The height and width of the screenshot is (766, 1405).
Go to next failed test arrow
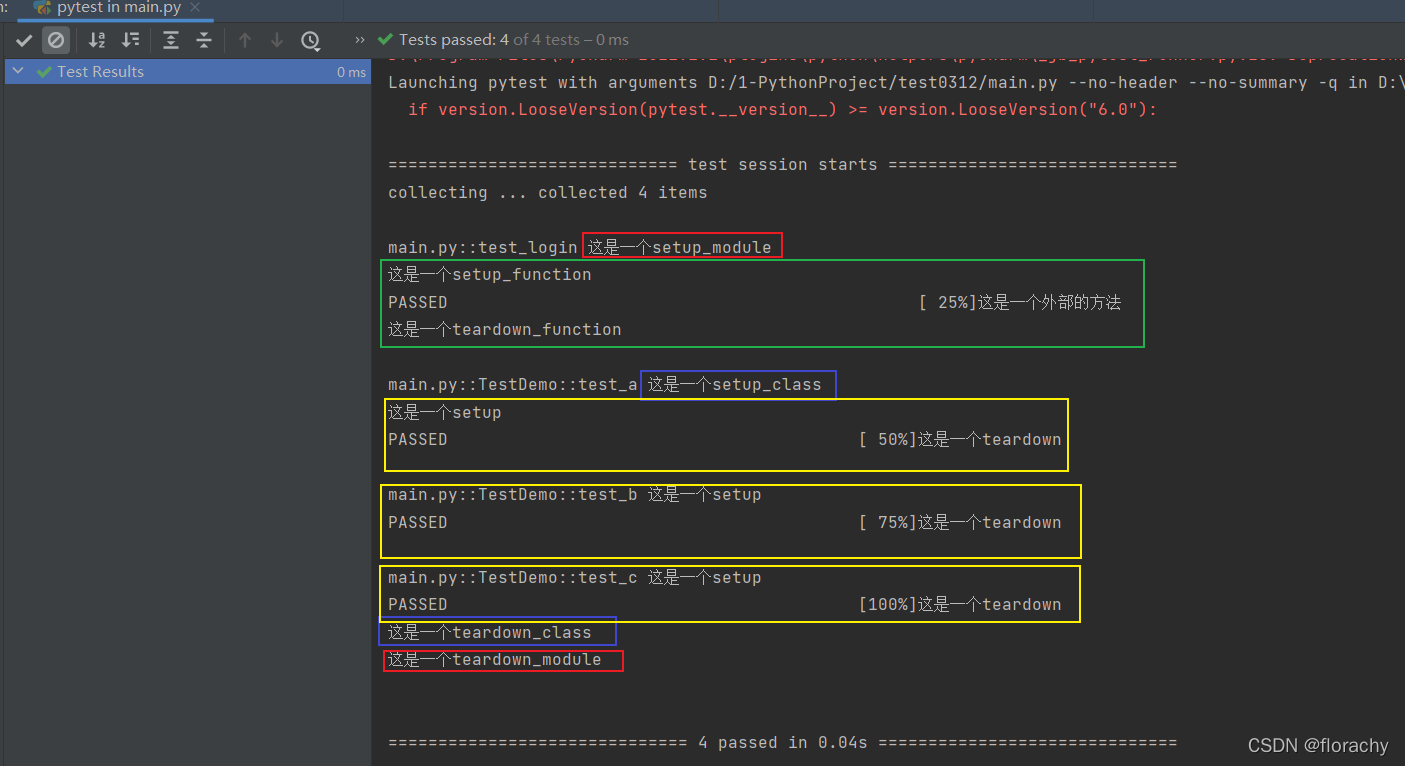coord(277,40)
